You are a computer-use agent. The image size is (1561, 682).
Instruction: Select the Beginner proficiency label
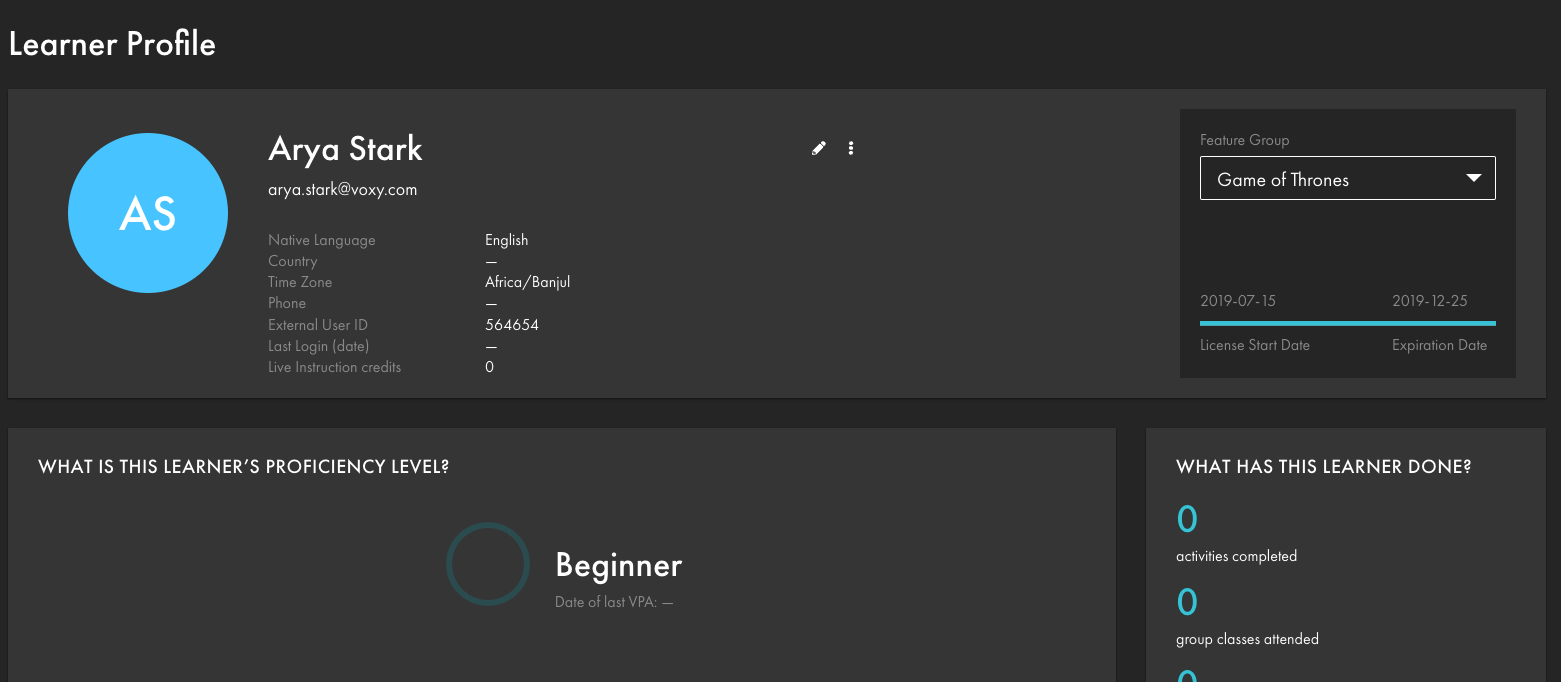(x=618, y=565)
